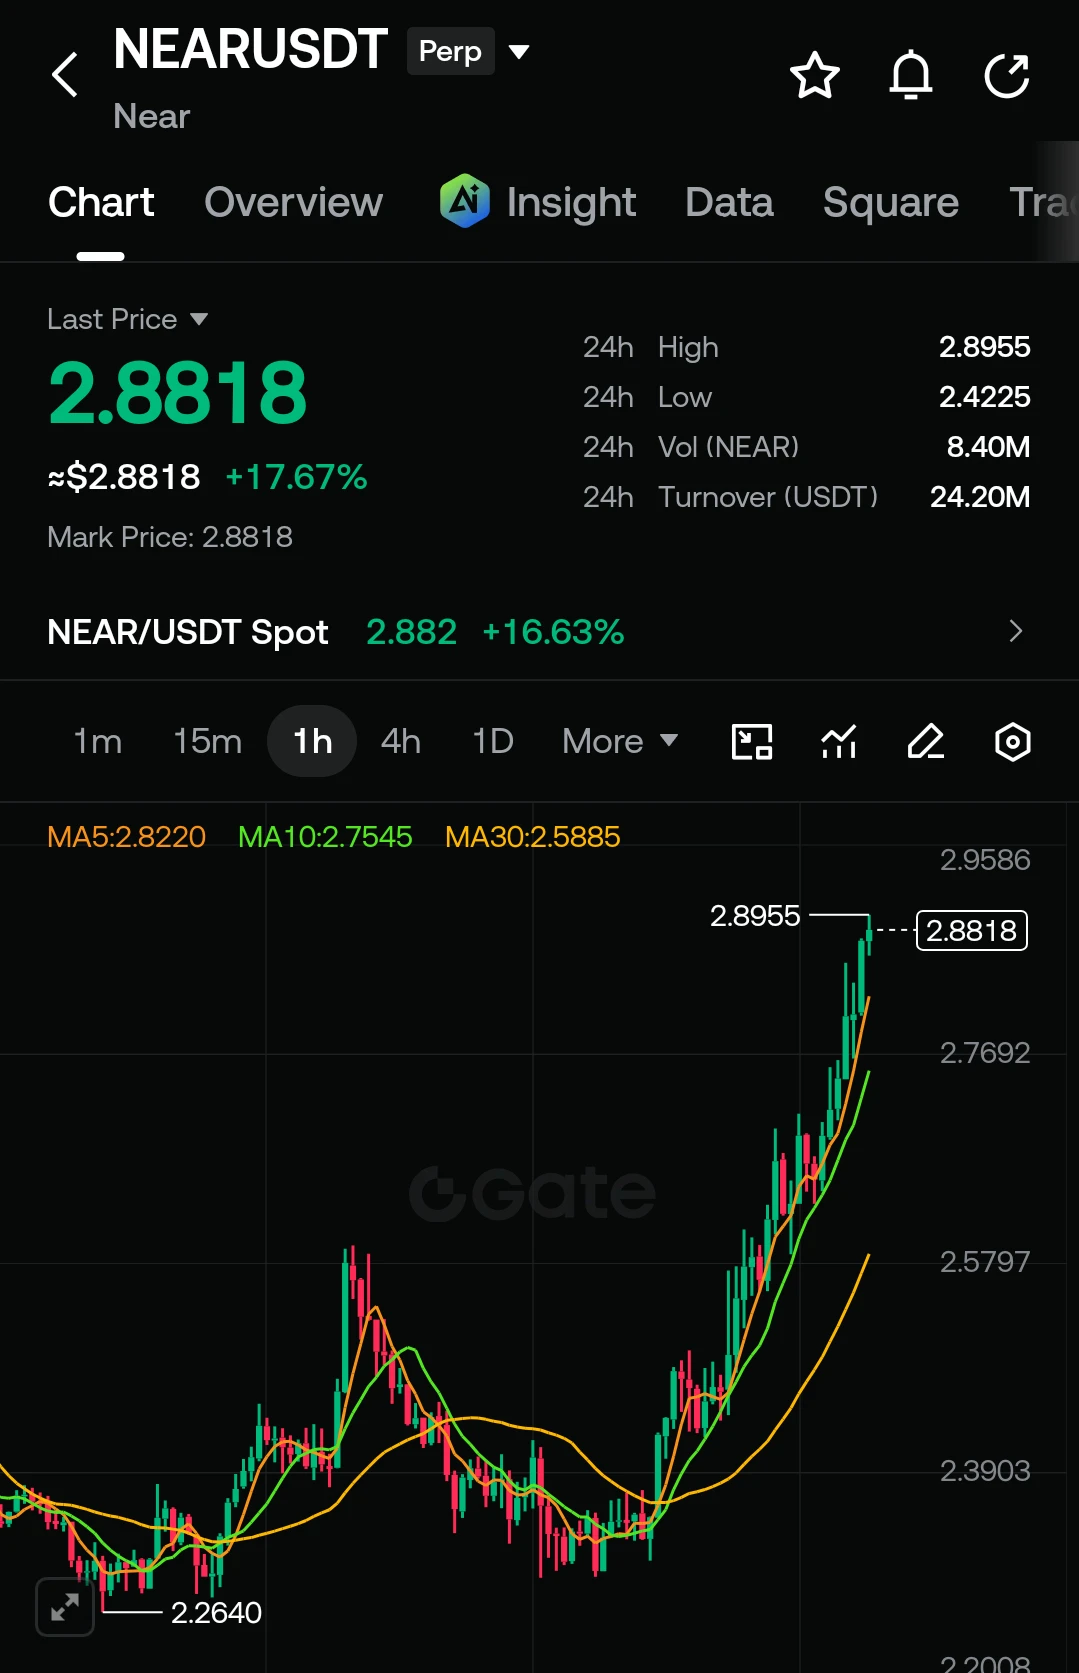
Task: Click the large last price 2.8818
Action: pyautogui.click(x=178, y=393)
